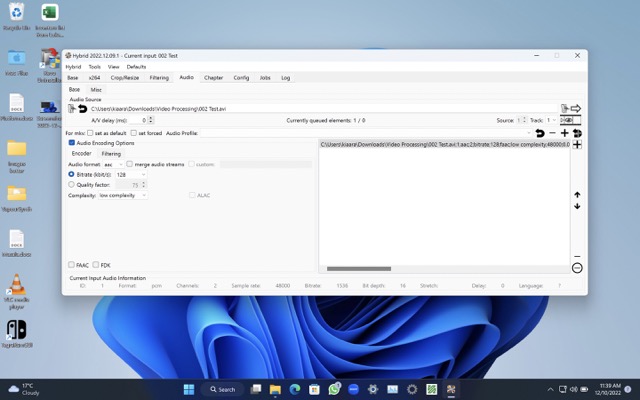Screen dimensions: 640x400
Task: Enable the 'set as default' checkbox
Action: point(91,132)
